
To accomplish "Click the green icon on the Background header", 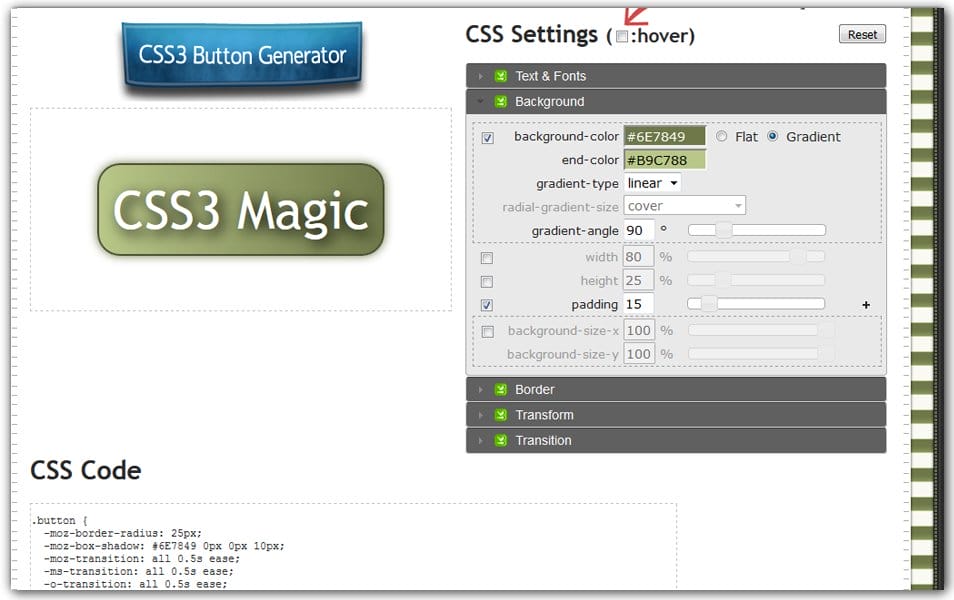I will point(502,101).
